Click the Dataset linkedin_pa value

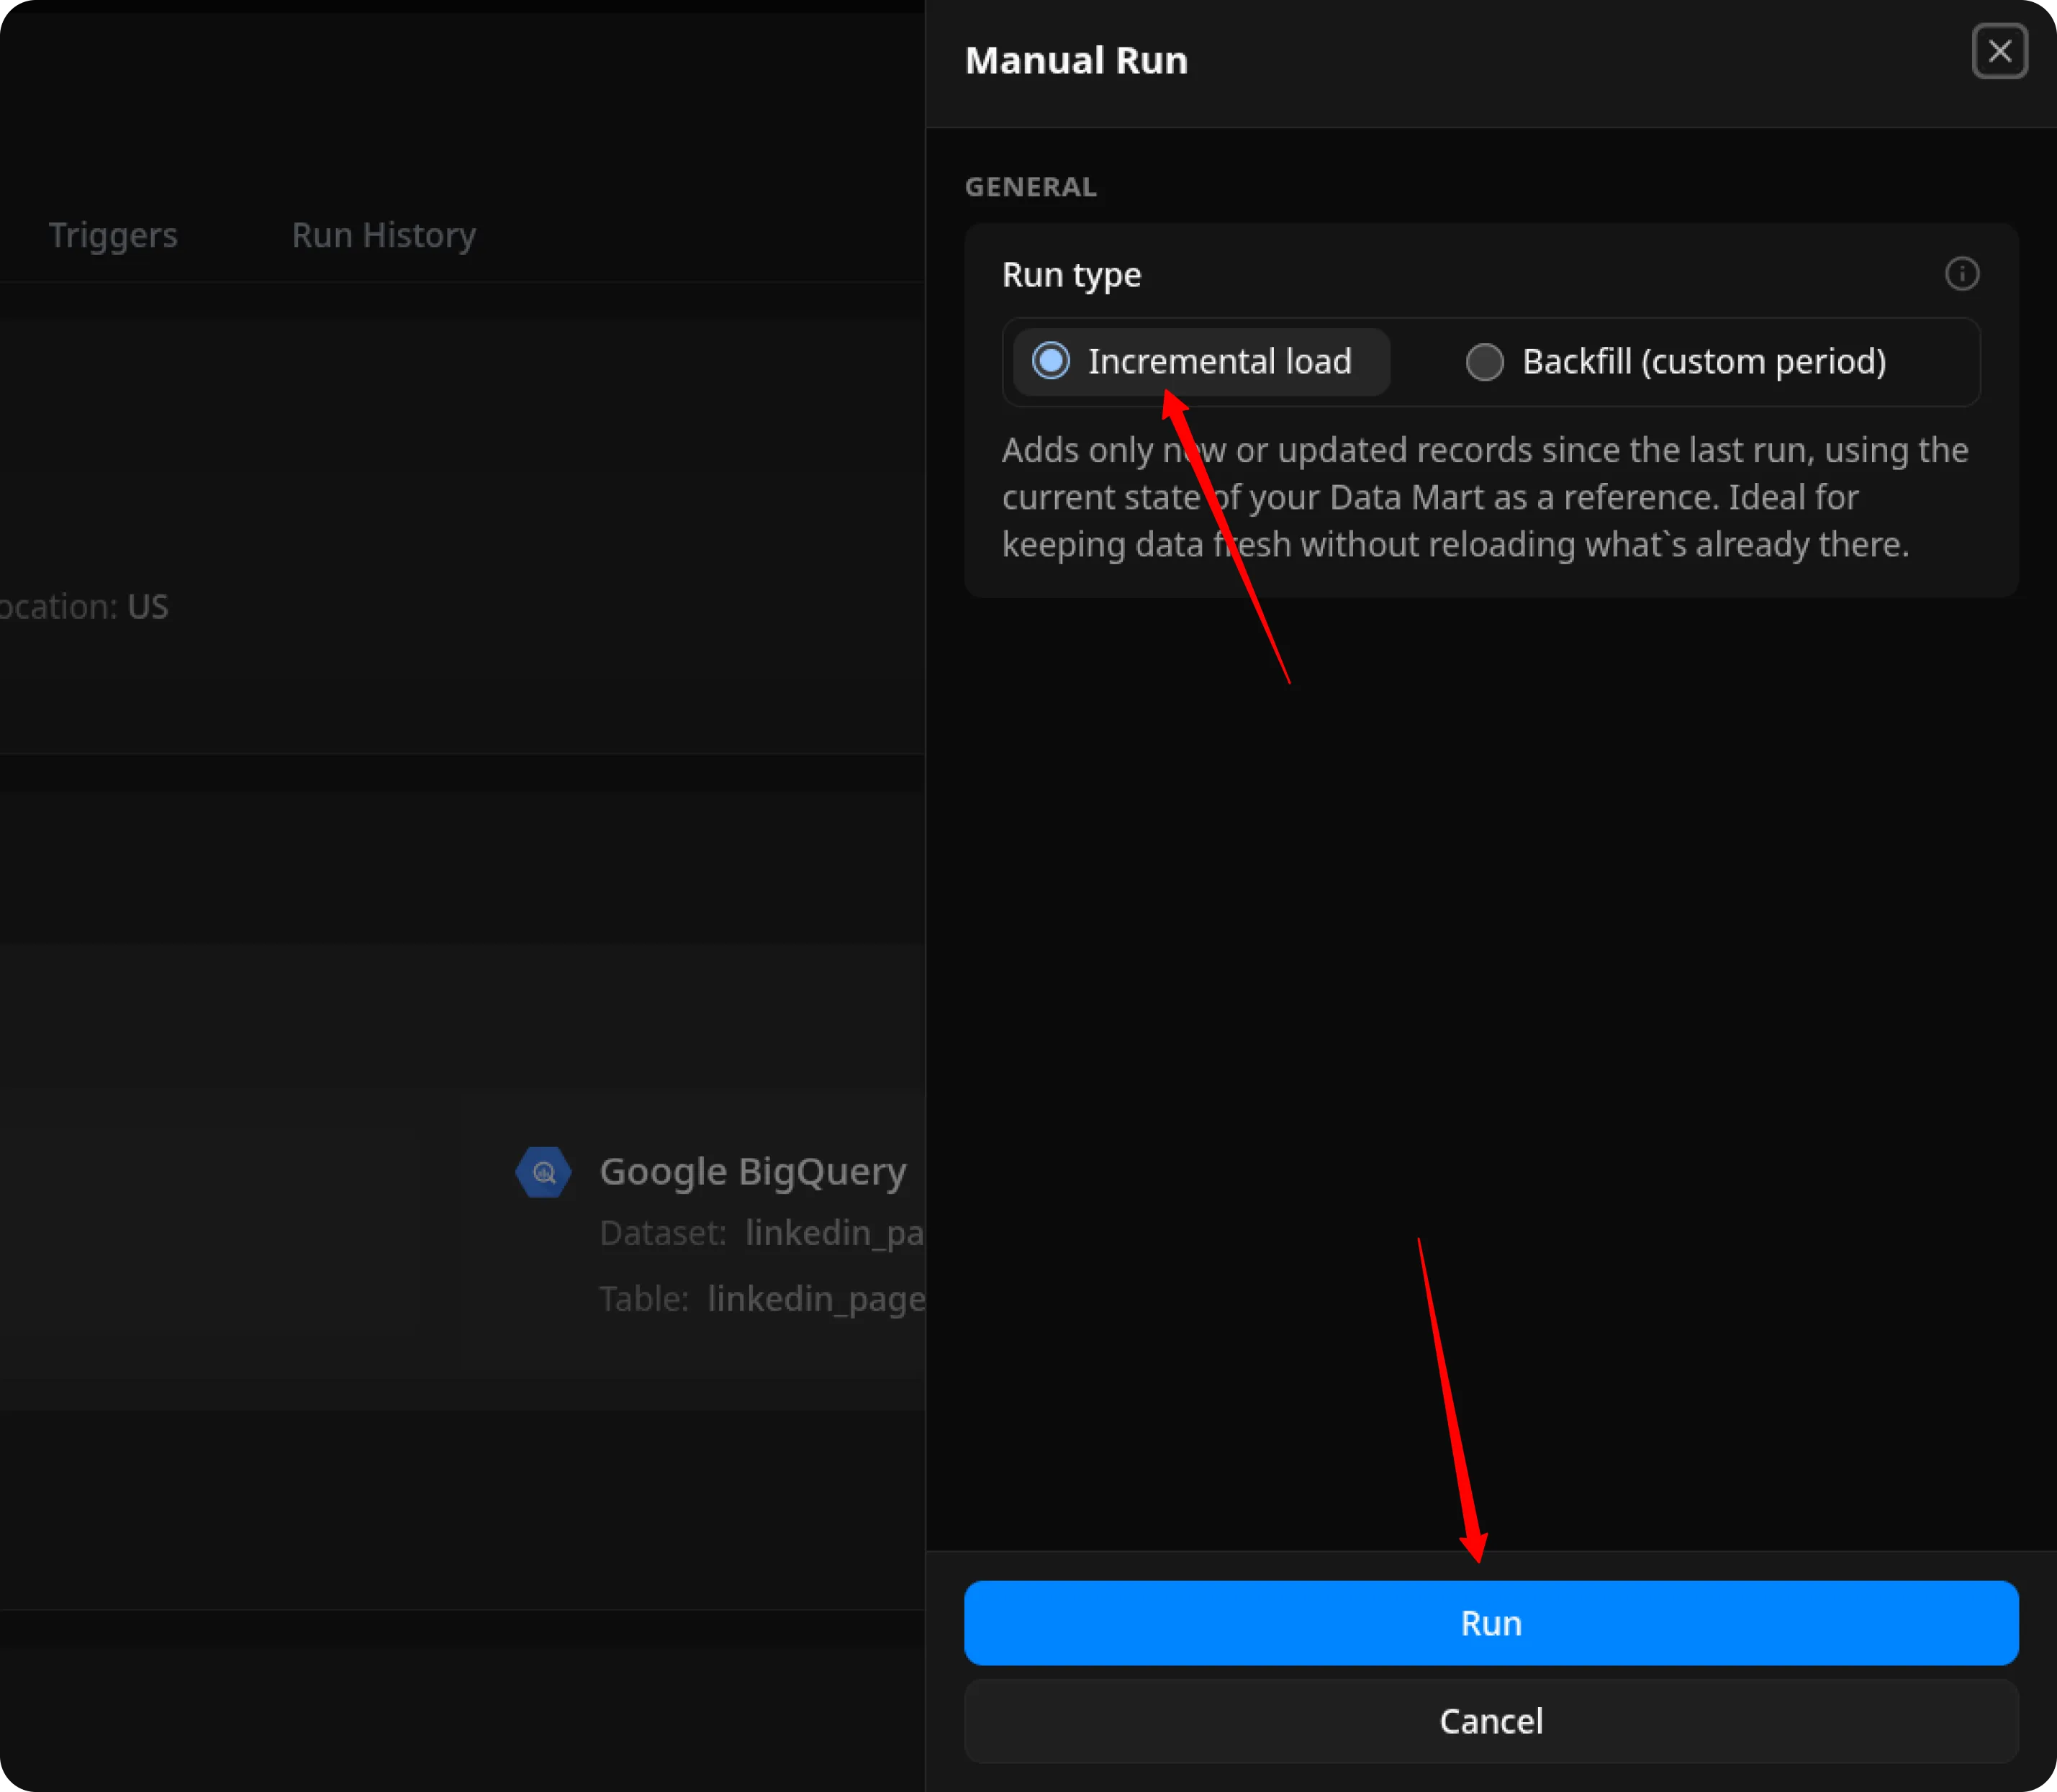point(834,1233)
